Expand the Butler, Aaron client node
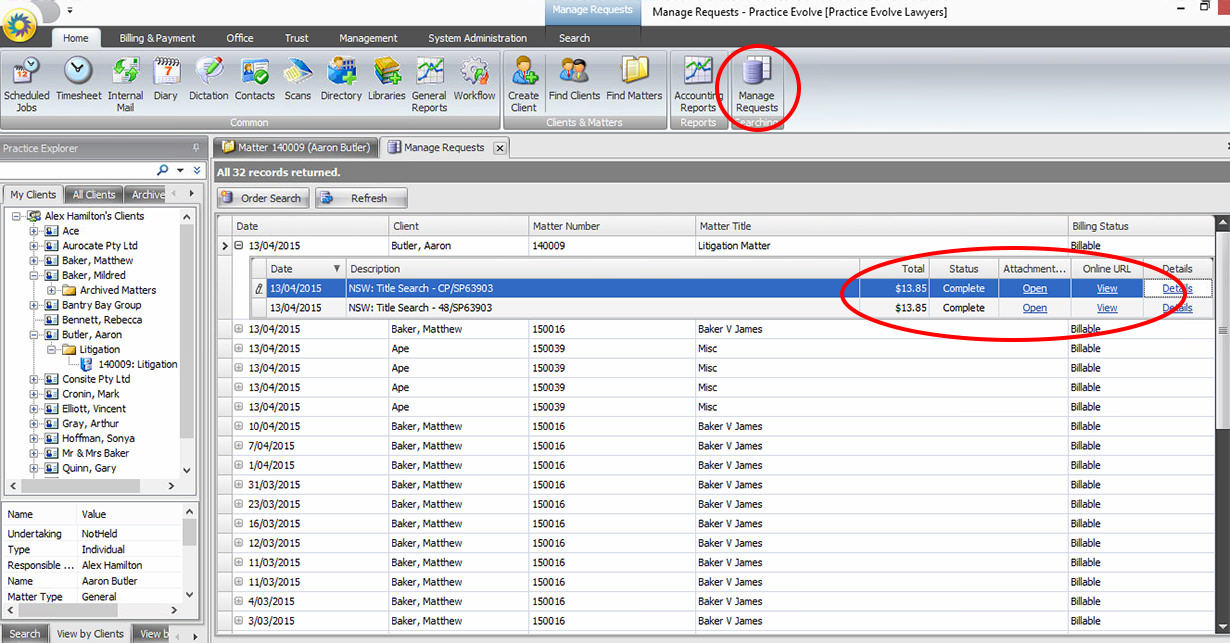Viewport: 1230px width, 643px height. point(32,333)
